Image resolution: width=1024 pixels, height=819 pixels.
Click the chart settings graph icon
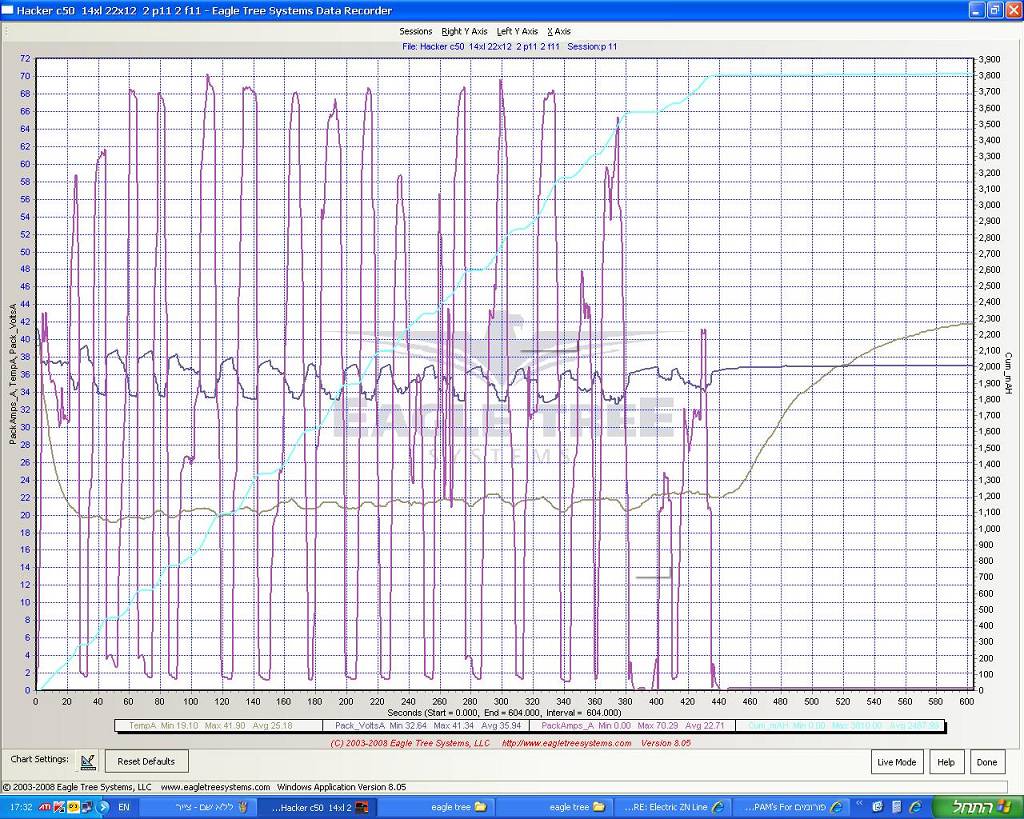pos(88,761)
